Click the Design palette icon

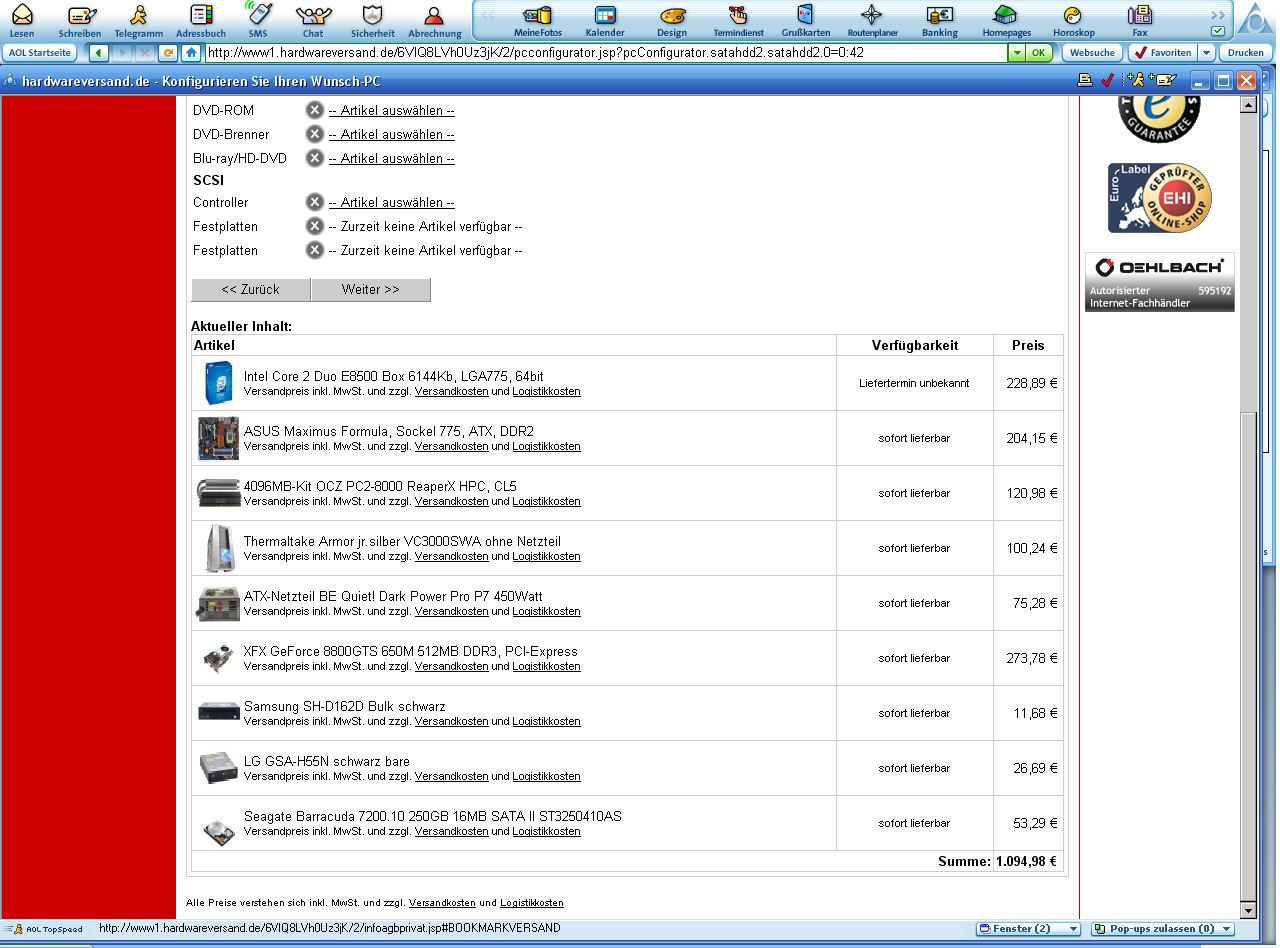point(672,19)
